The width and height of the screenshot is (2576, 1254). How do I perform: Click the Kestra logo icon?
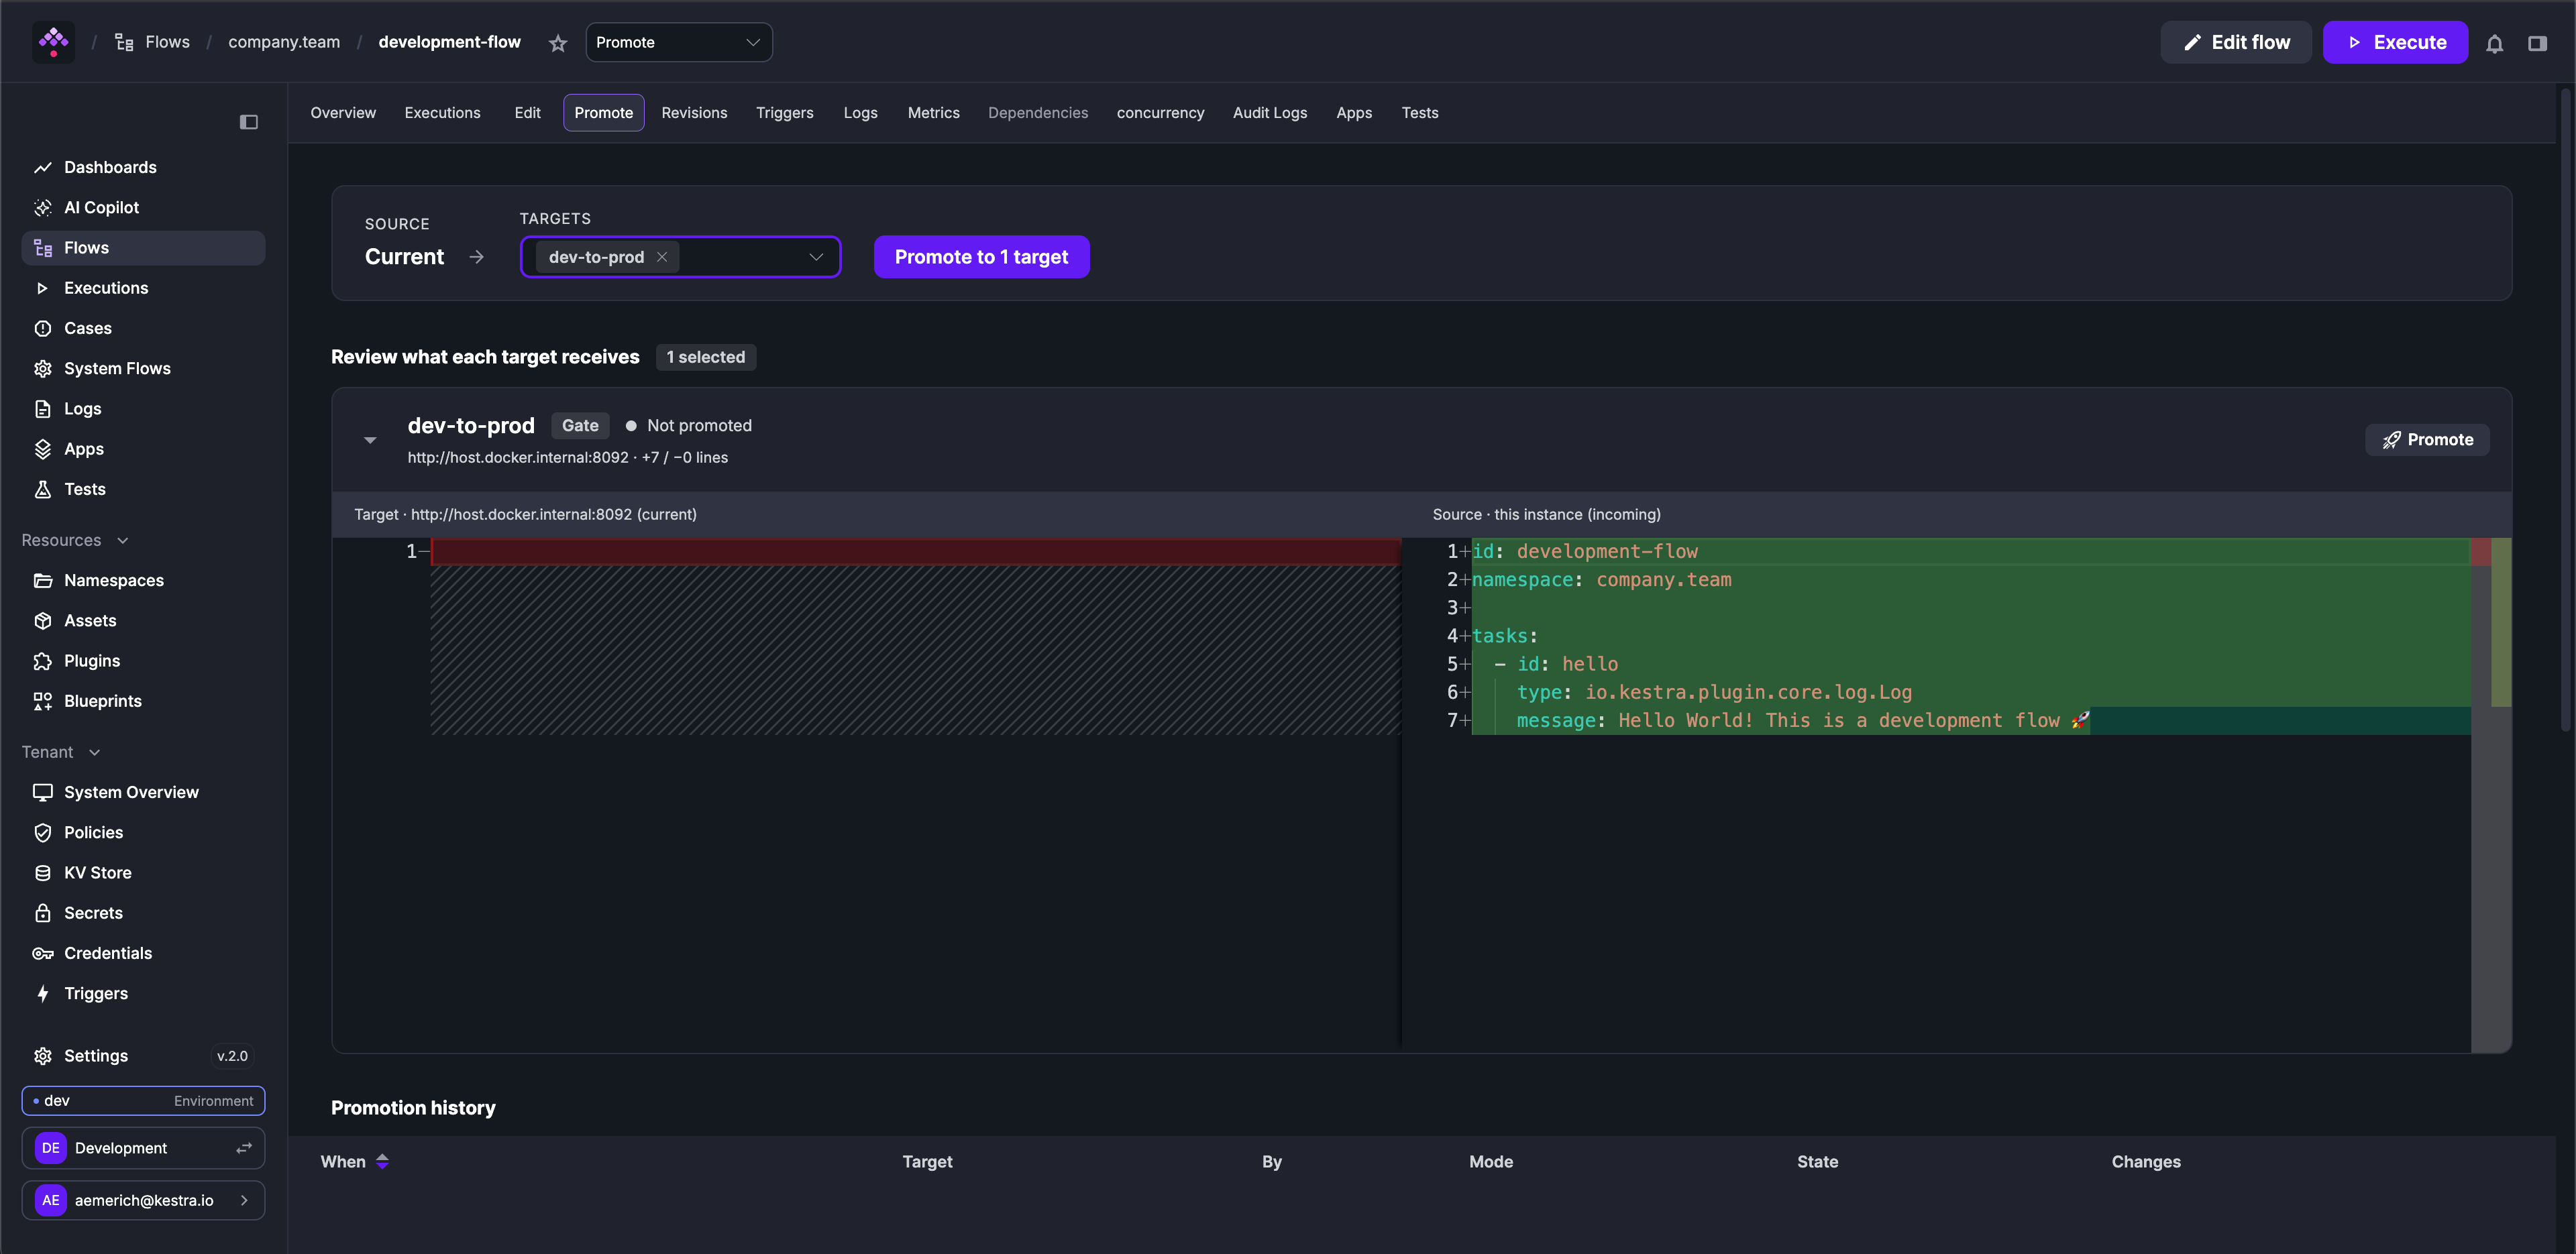[53, 42]
